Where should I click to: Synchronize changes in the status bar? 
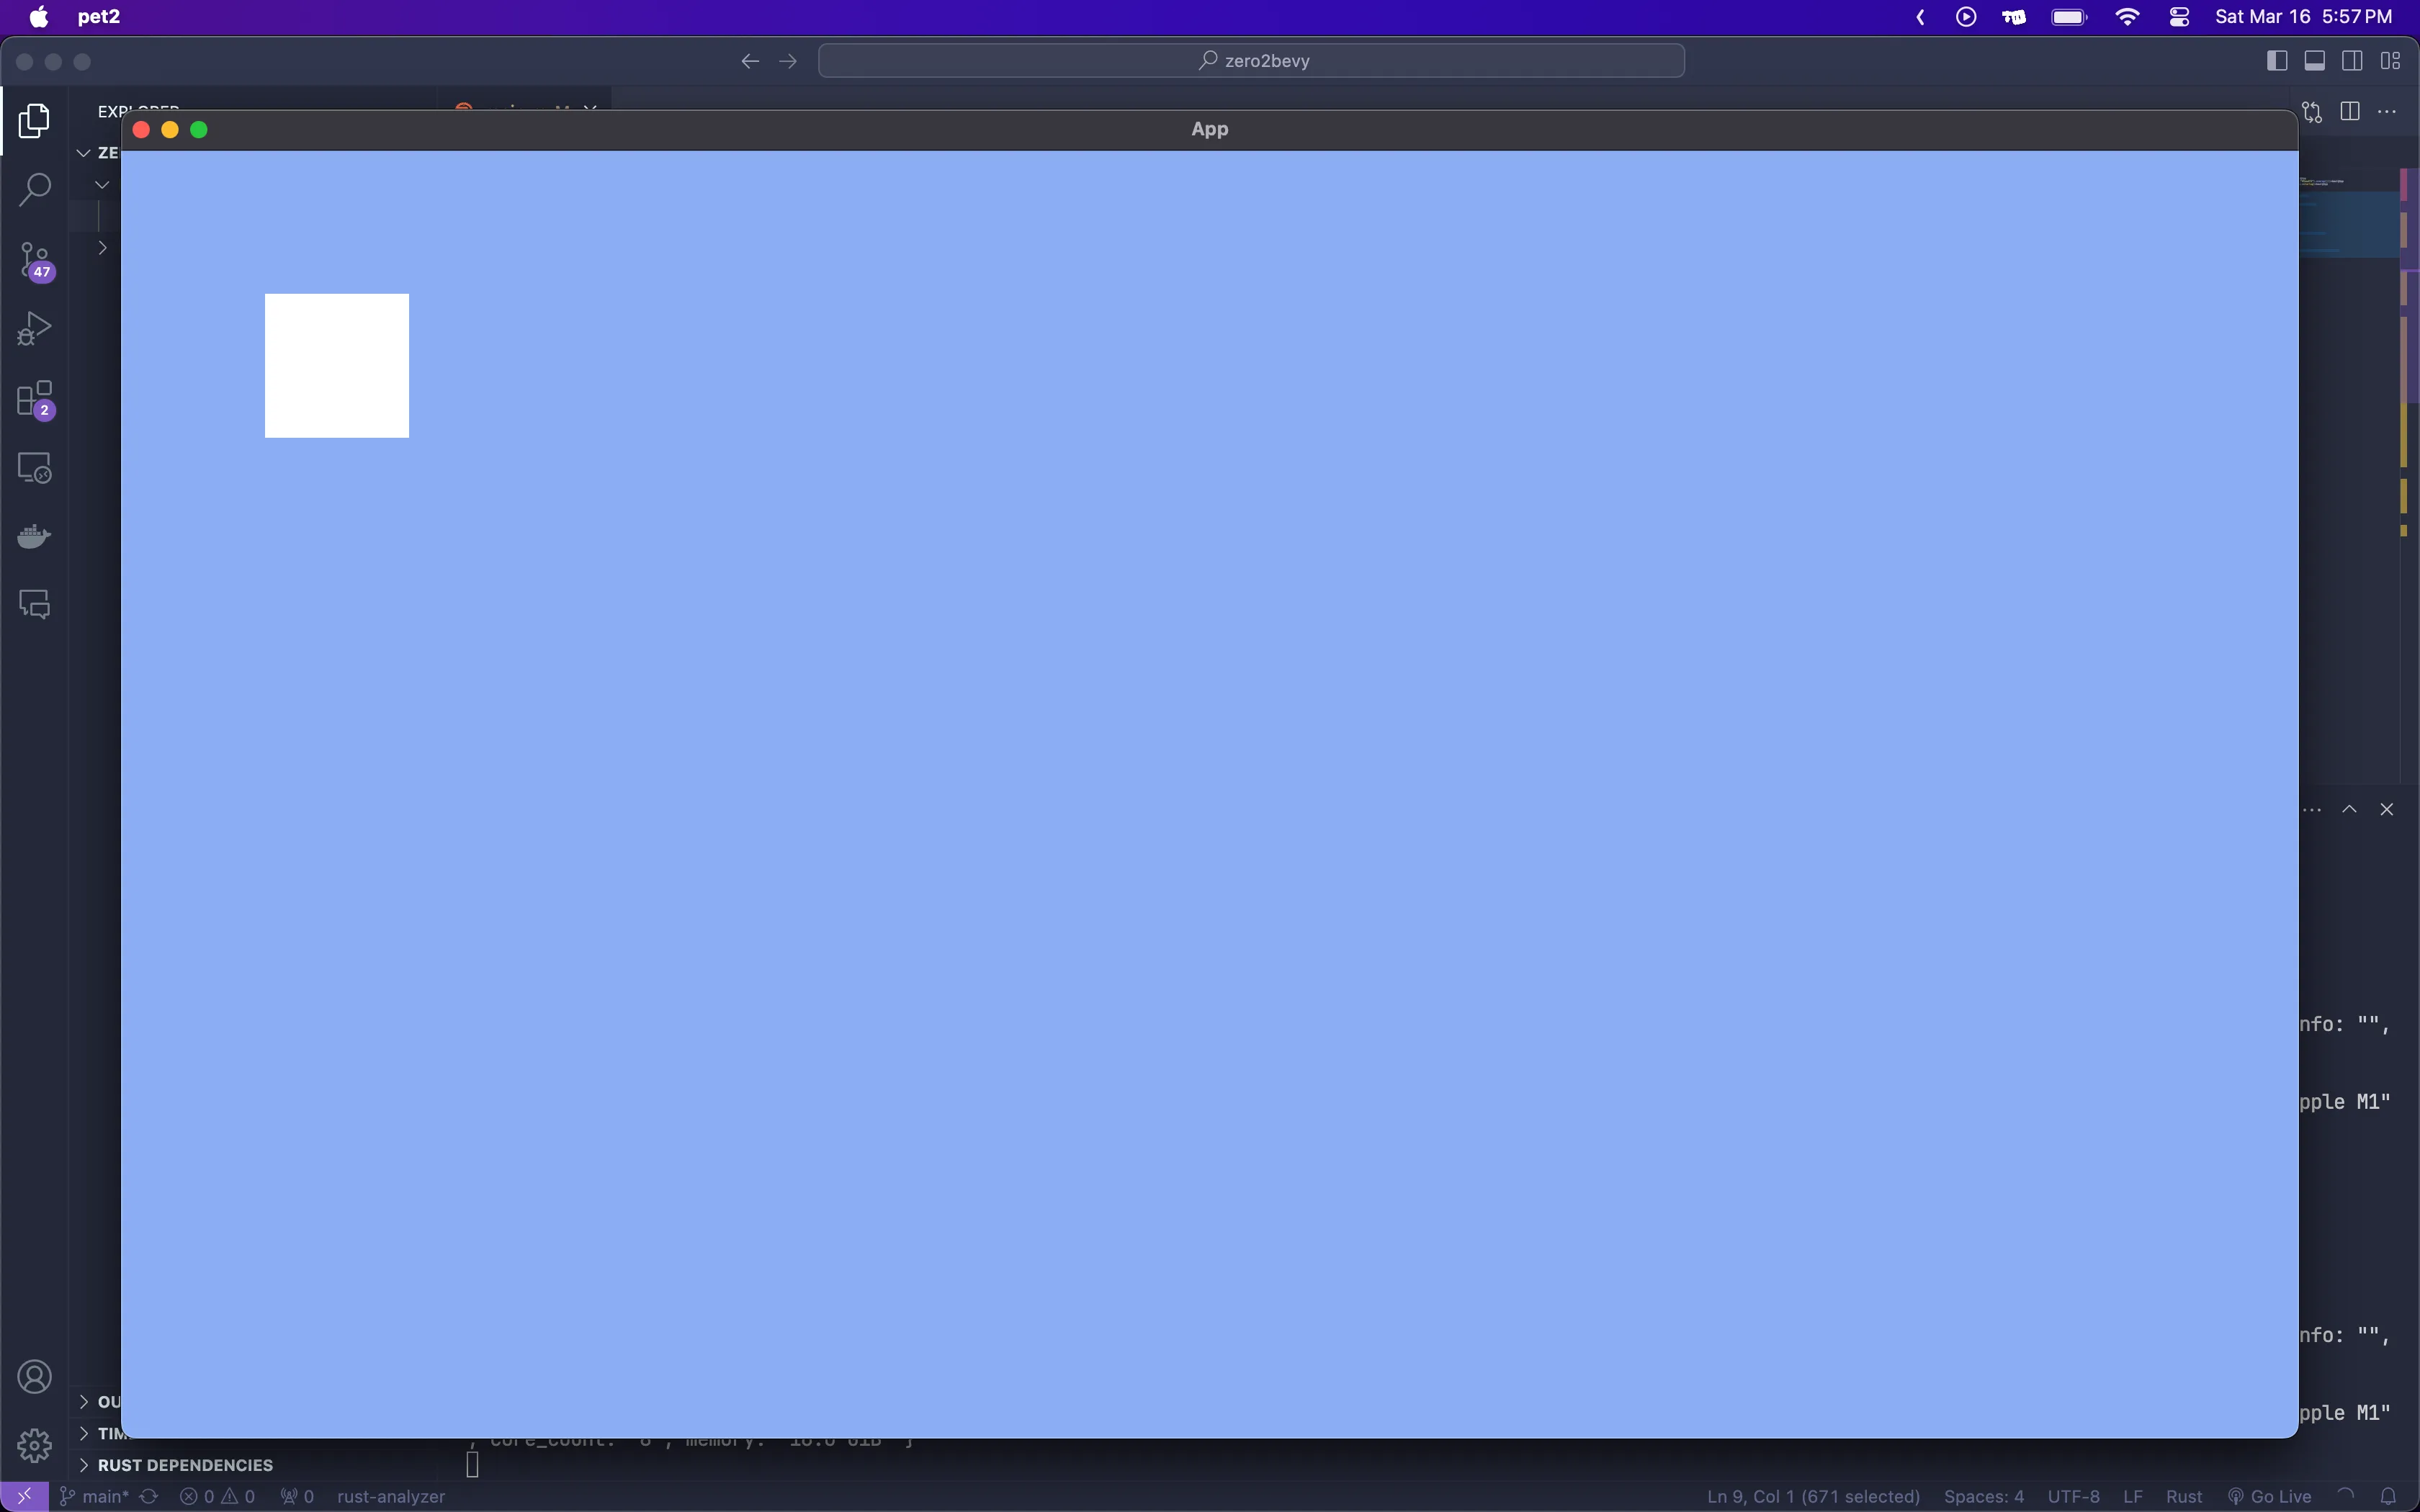pyautogui.click(x=149, y=1496)
